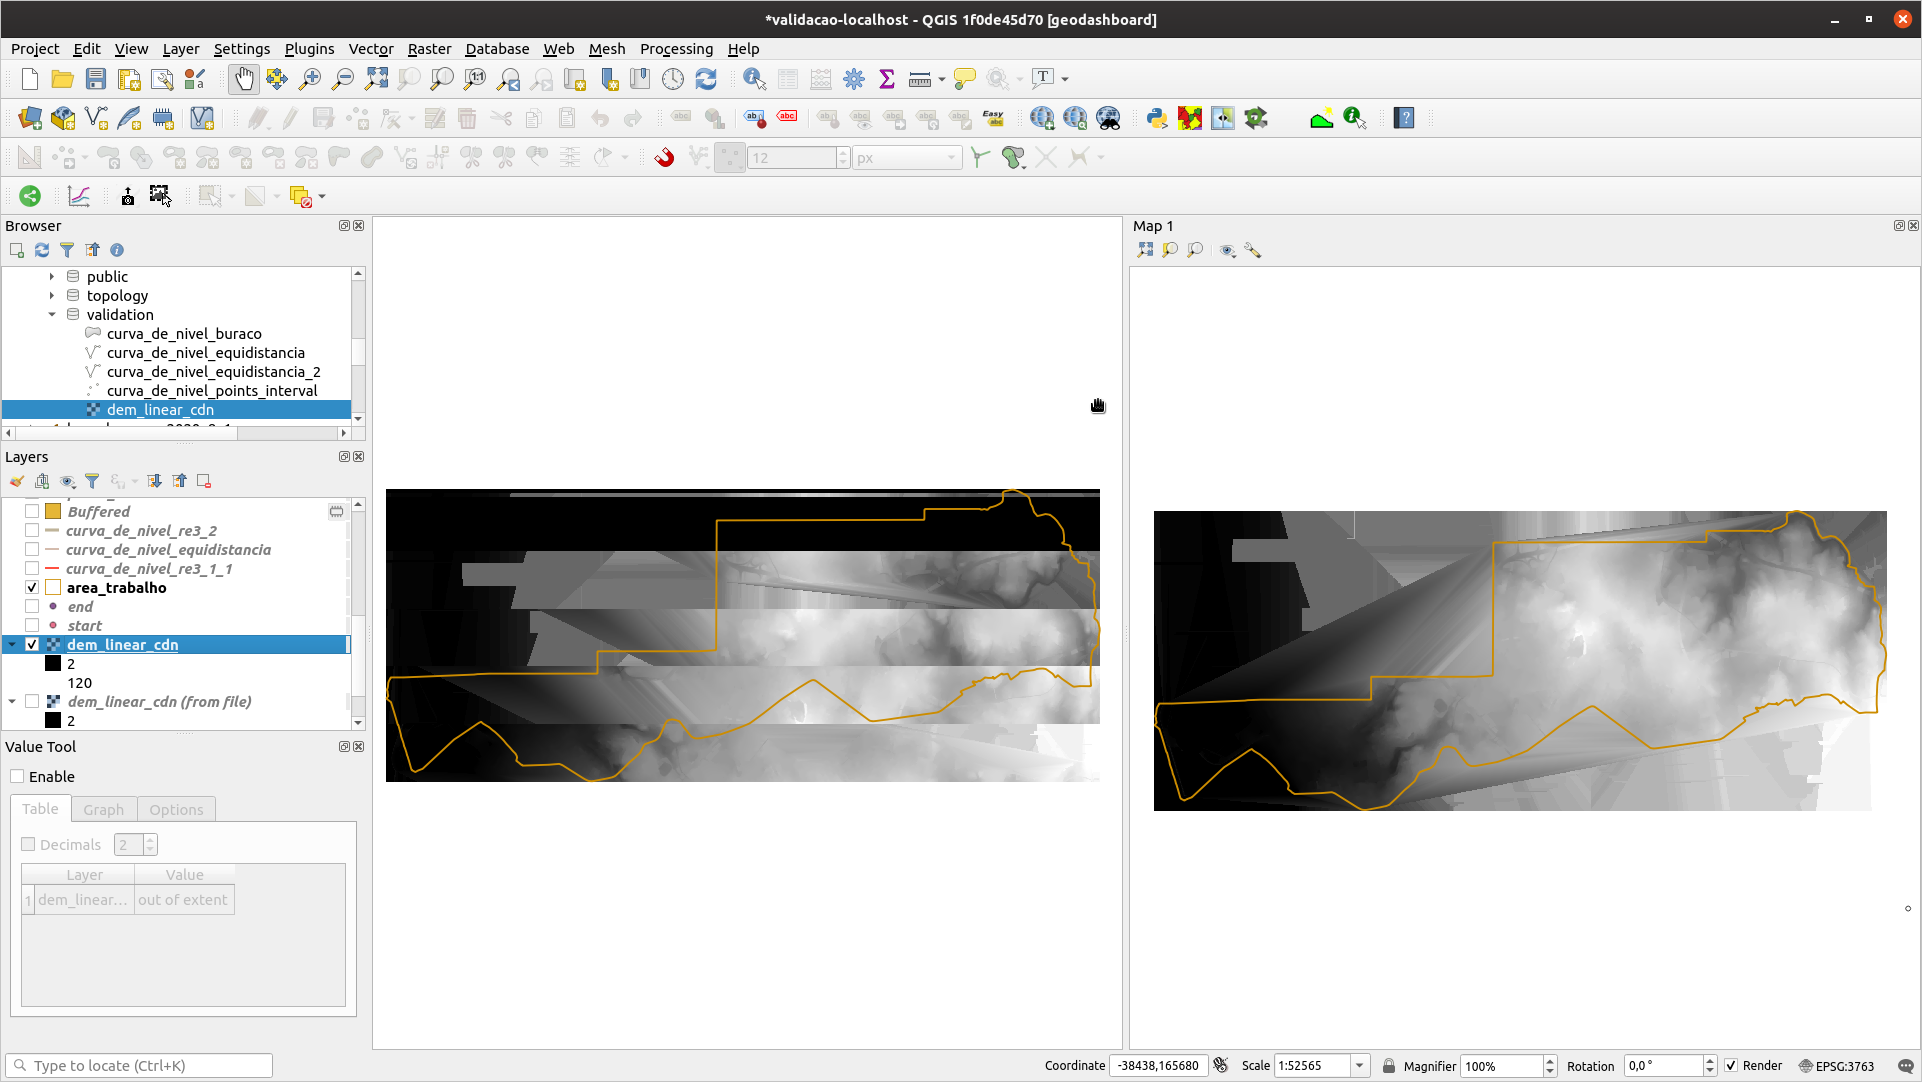Click the Type to locate search field
Image resolution: width=1922 pixels, height=1082 pixels.
click(140, 1065)
